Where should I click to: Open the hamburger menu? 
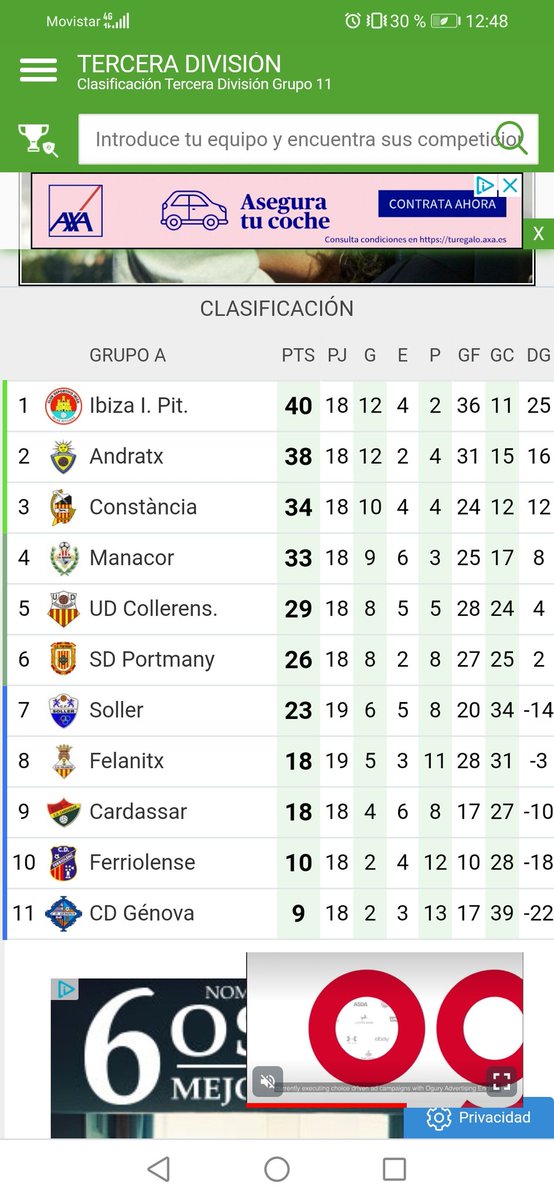pos(38,71)
